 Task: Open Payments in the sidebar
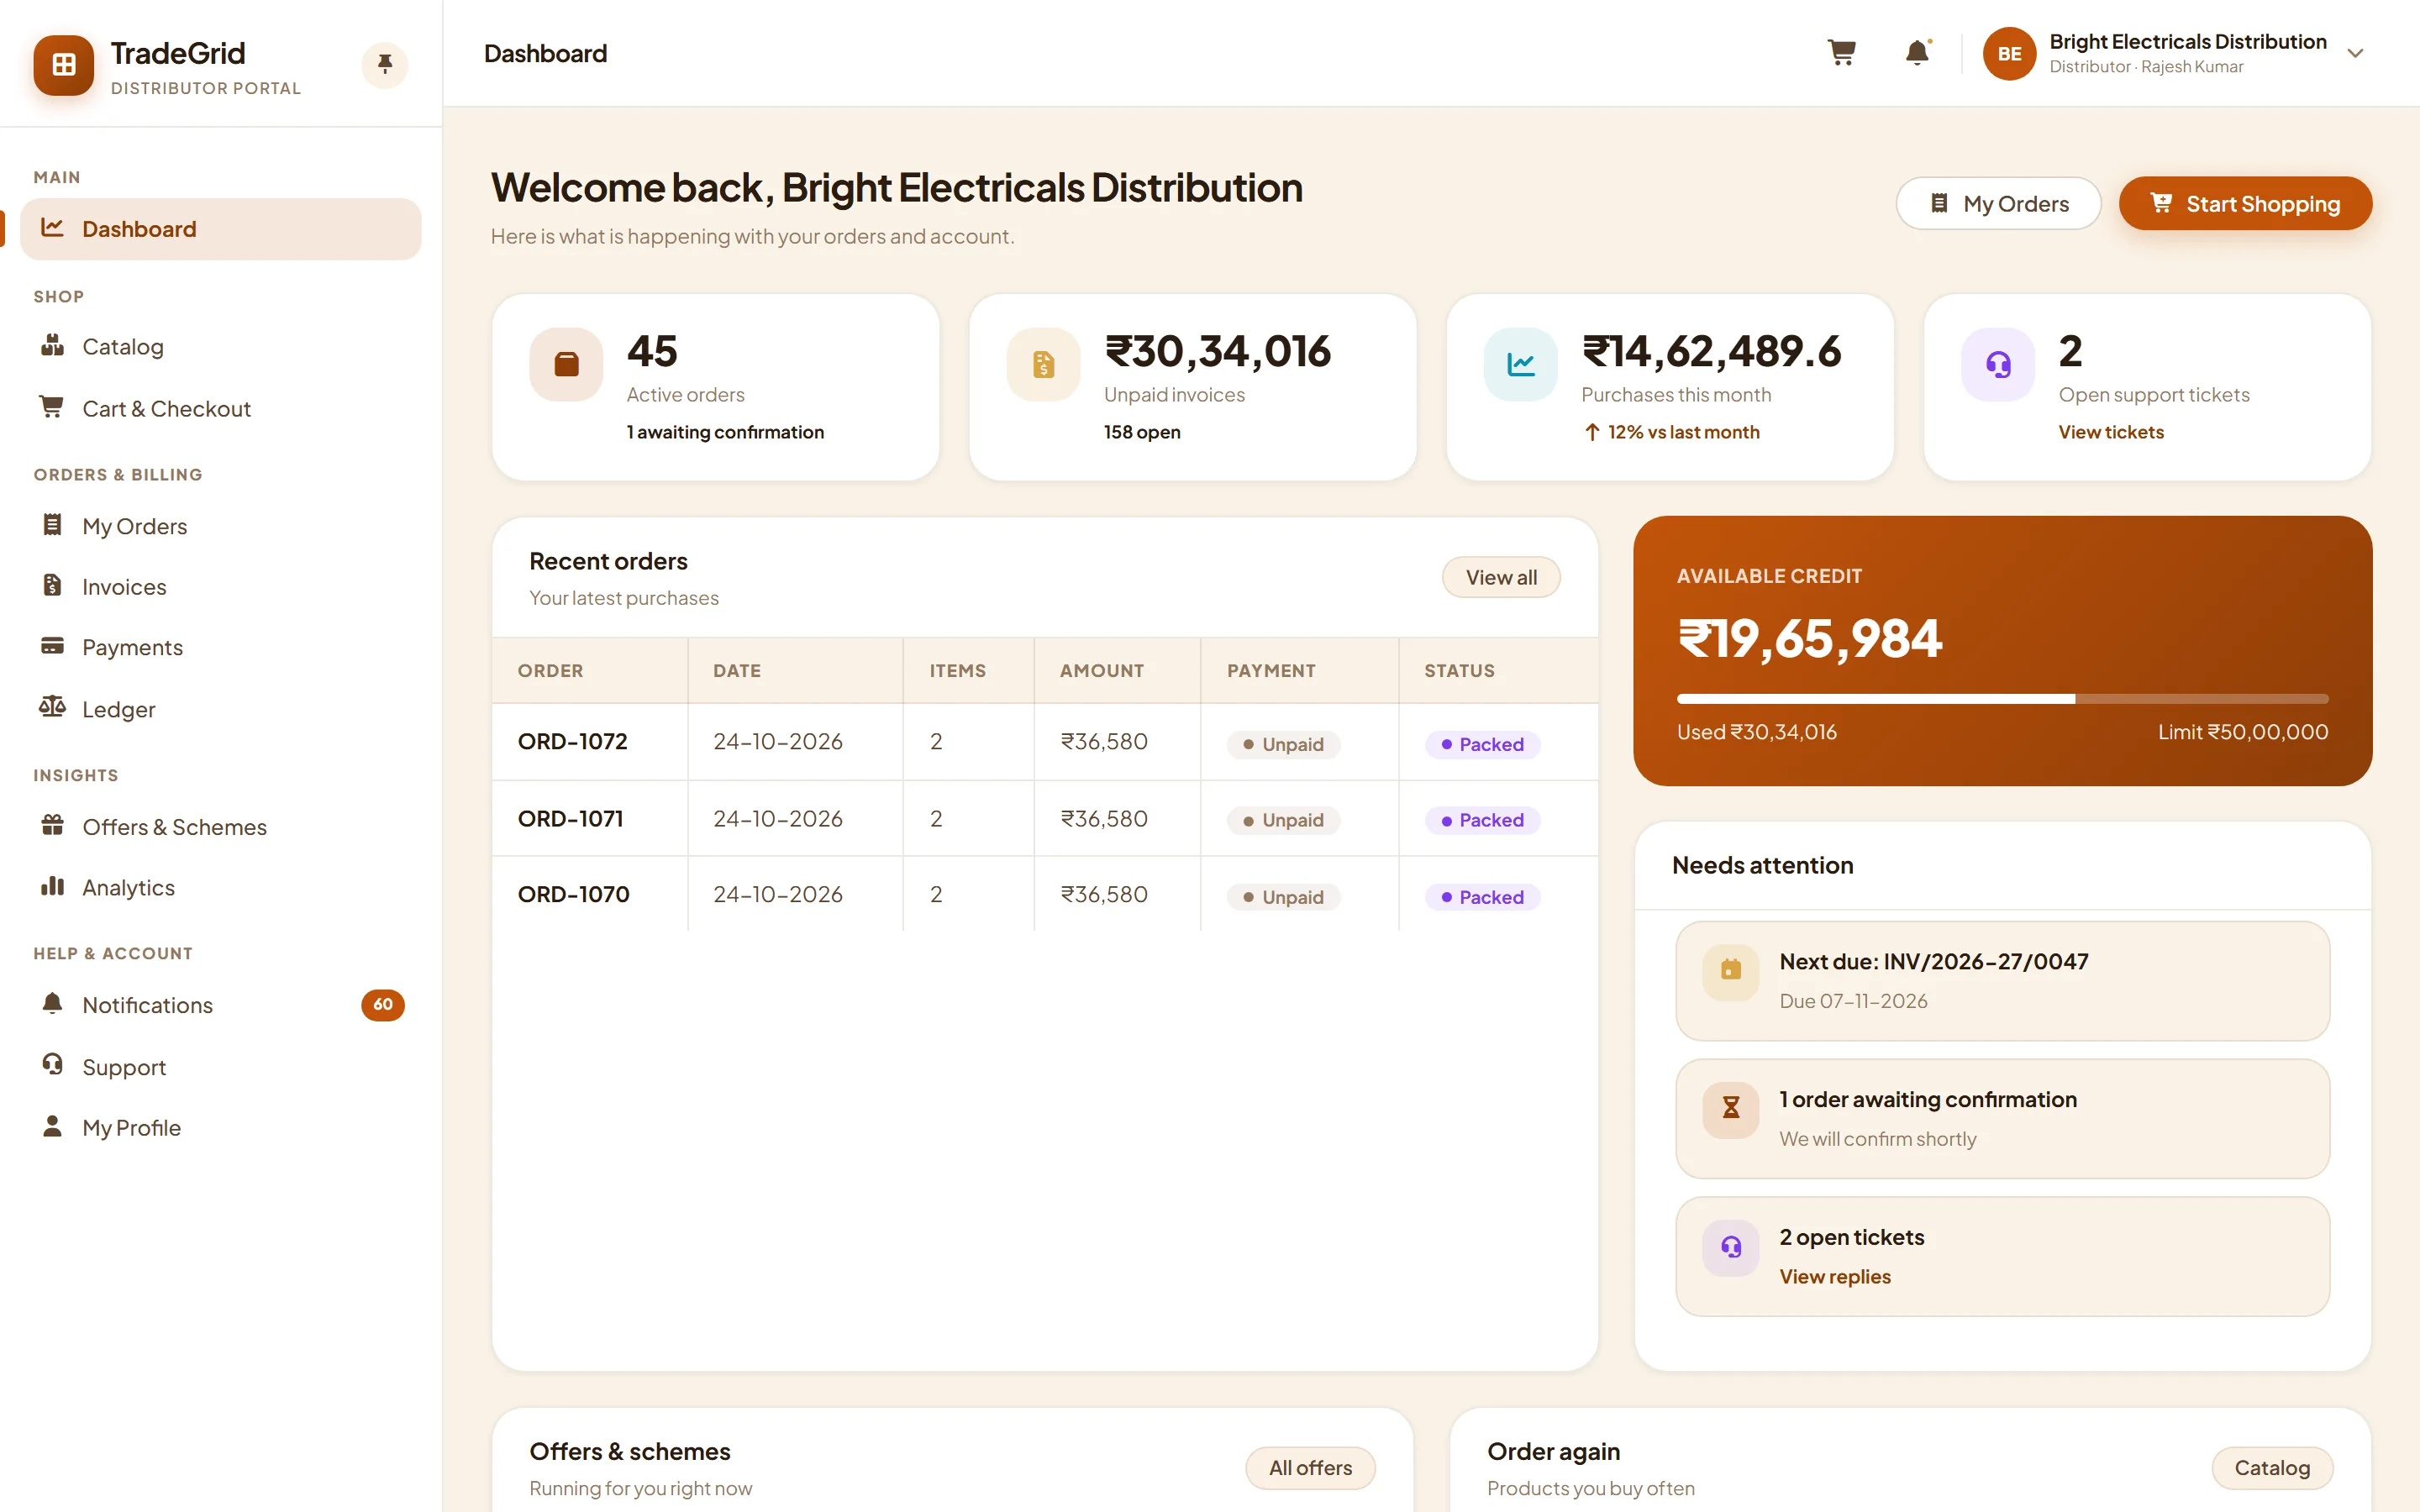click(220, 647)
